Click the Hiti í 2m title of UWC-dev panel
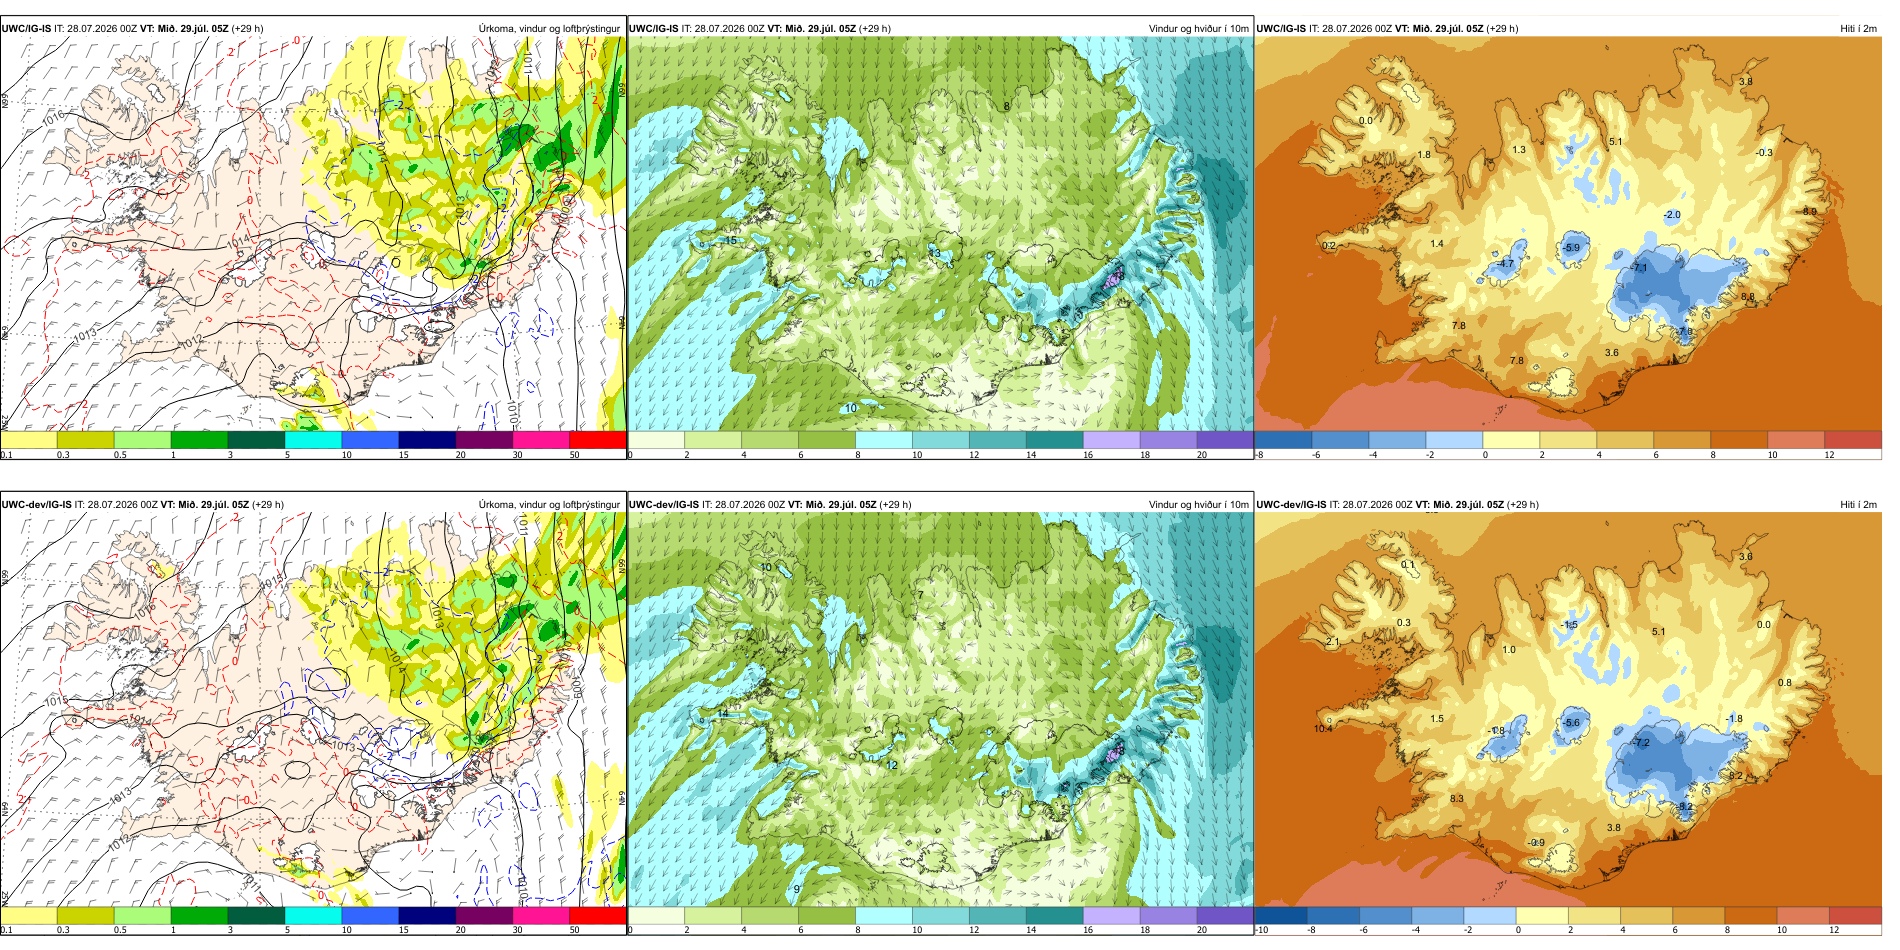This screenshot has width=1900, height=950. pyautogui.click(x=1858, y=505)
